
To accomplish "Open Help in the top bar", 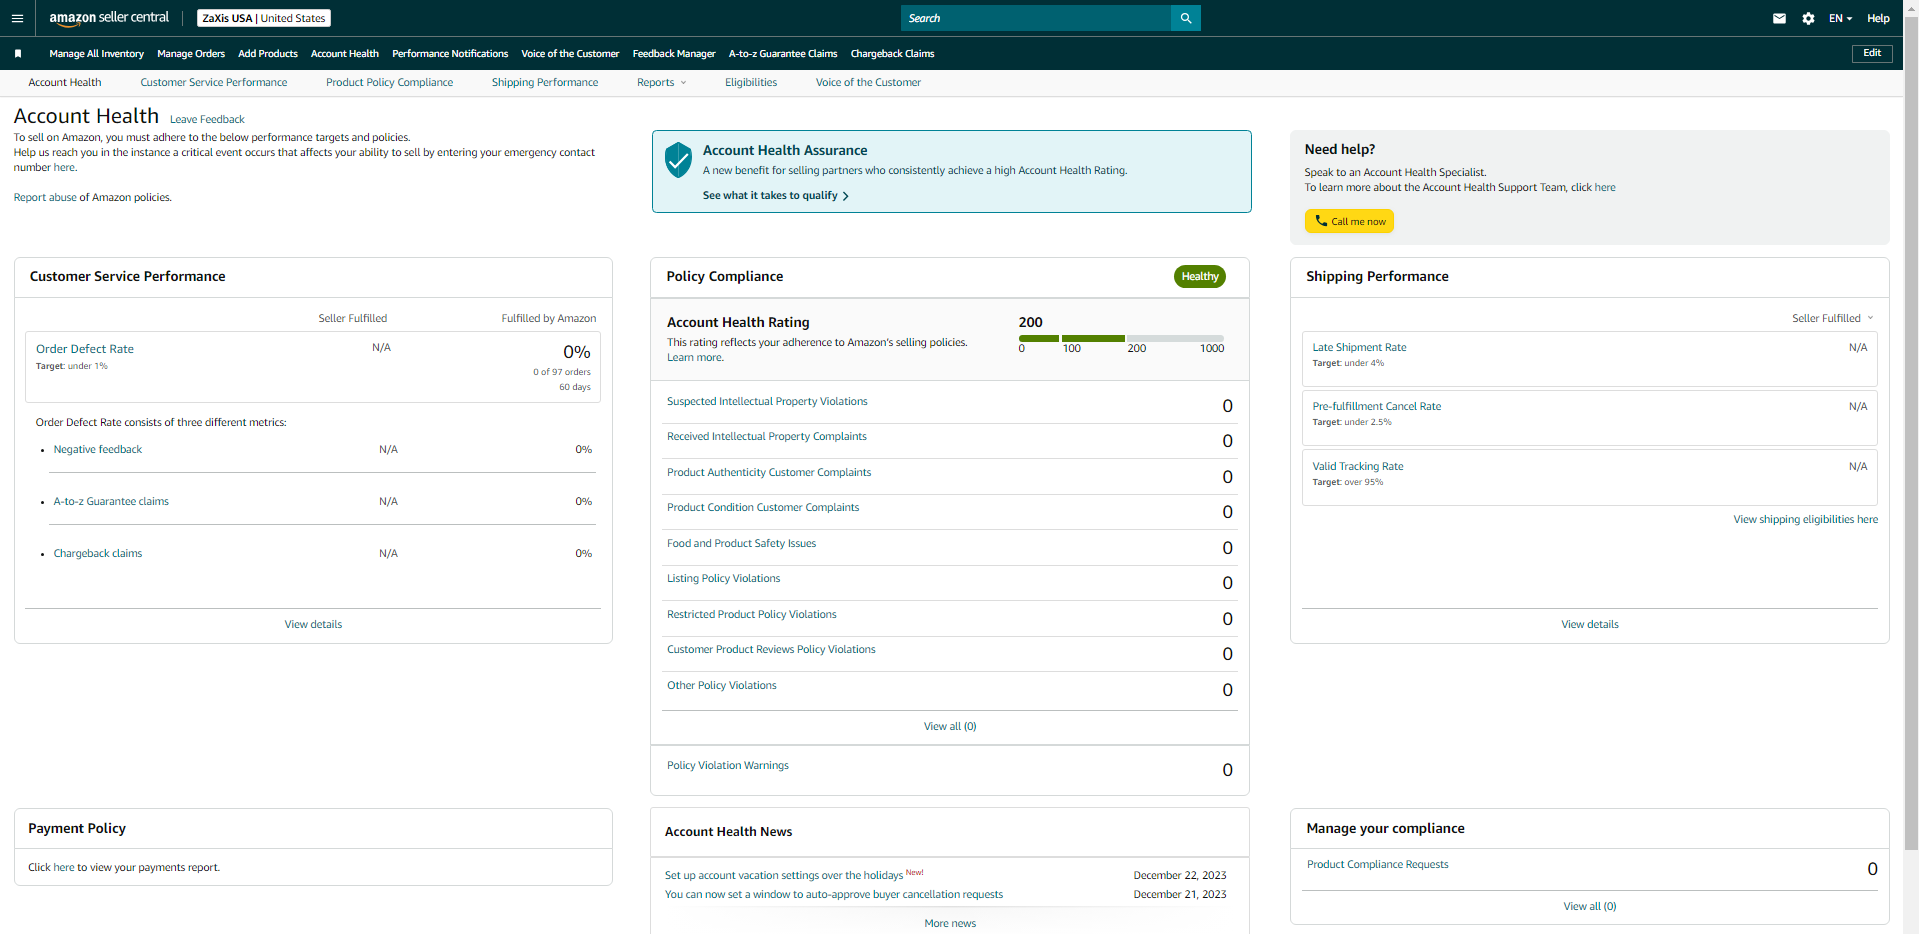I will pyautogui.click(x=1878, y=18).
